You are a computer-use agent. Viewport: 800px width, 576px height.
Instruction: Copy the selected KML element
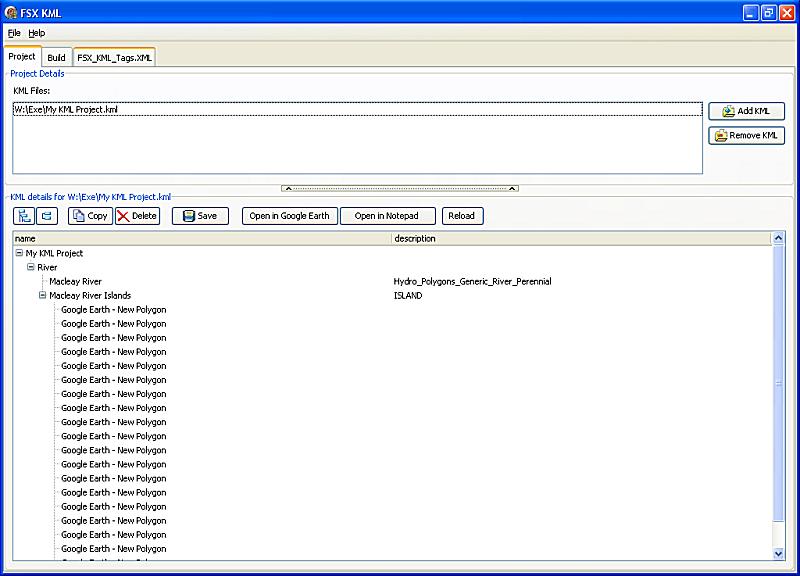point(90,216)
